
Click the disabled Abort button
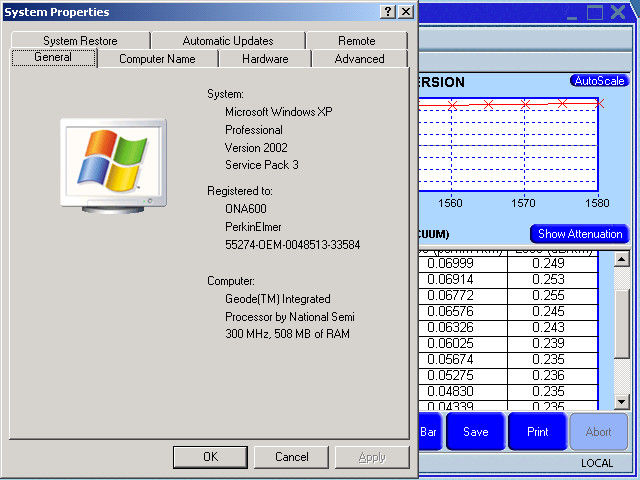[598, 431]
